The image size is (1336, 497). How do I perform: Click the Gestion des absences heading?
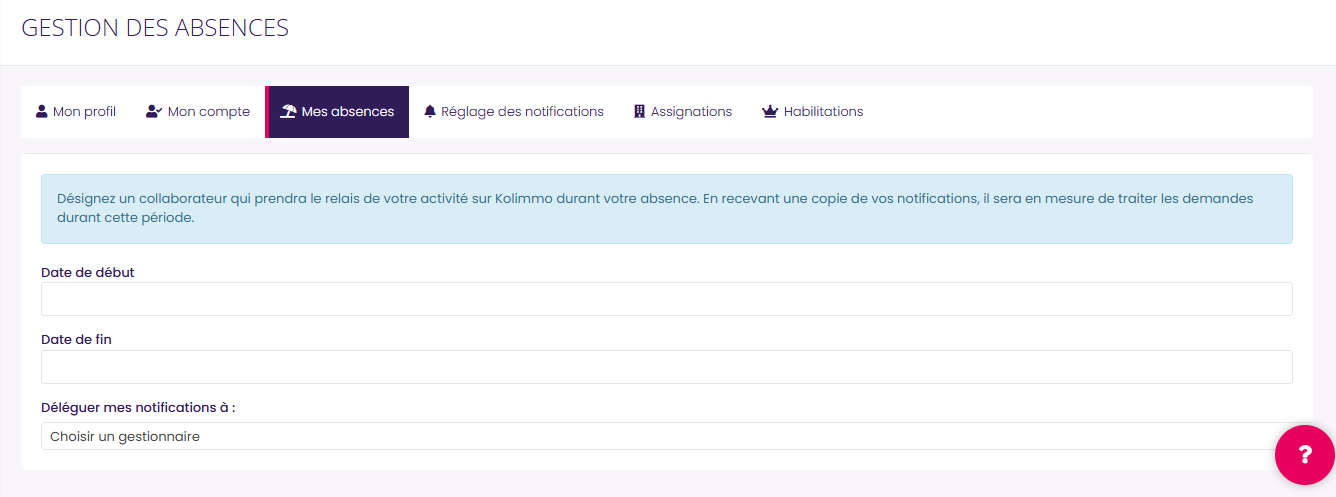tap(155, 28)
